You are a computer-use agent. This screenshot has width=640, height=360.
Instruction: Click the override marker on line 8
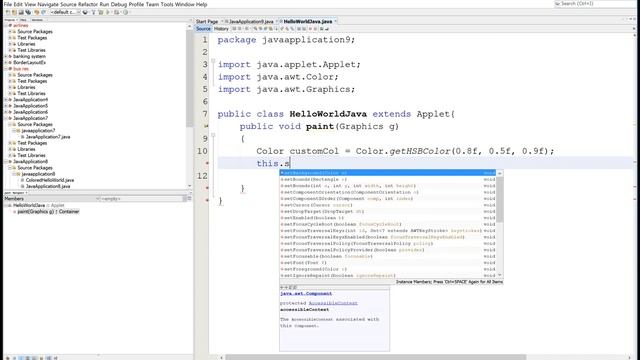(x=206, y=126)
